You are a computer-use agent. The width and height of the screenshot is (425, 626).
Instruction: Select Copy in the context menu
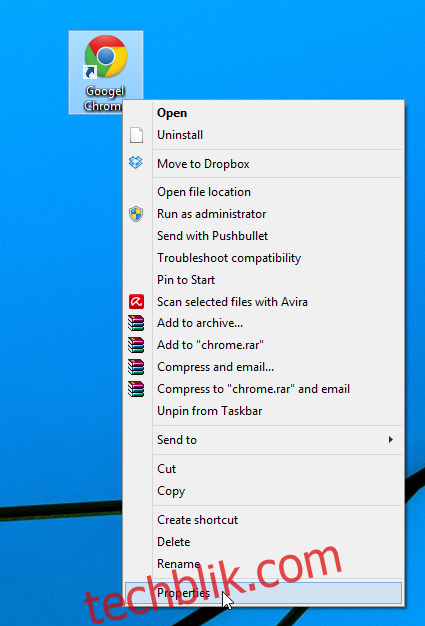tap(263, 491)
